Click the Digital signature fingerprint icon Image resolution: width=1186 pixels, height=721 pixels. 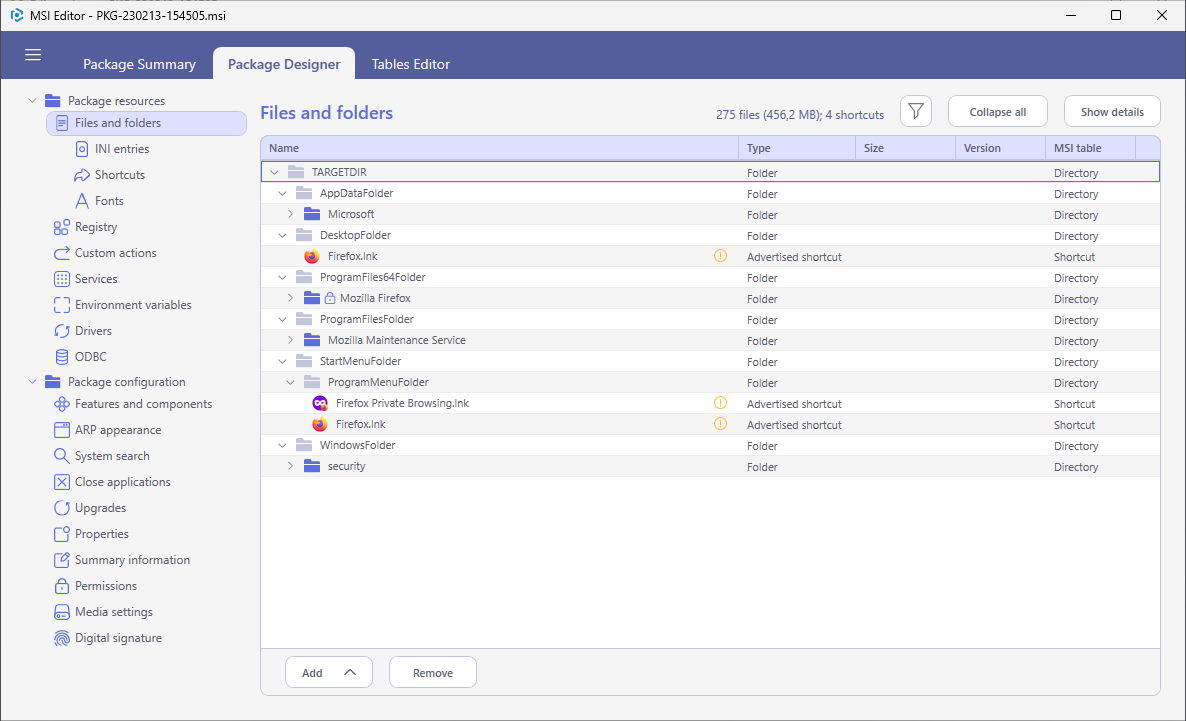coord(61,638)
